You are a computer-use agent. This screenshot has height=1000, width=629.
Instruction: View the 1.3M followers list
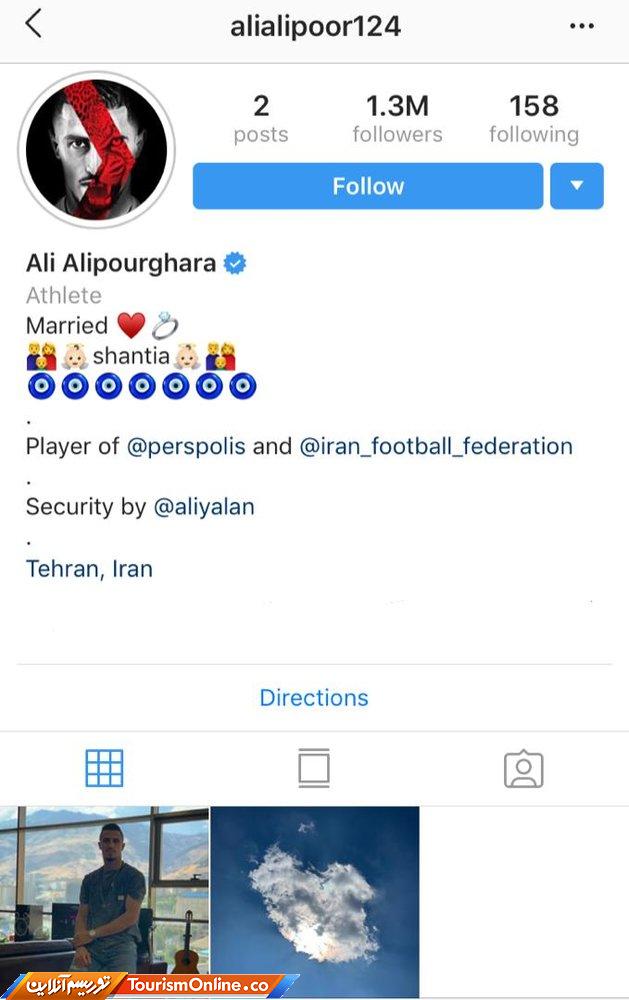[x=397, y=119]
